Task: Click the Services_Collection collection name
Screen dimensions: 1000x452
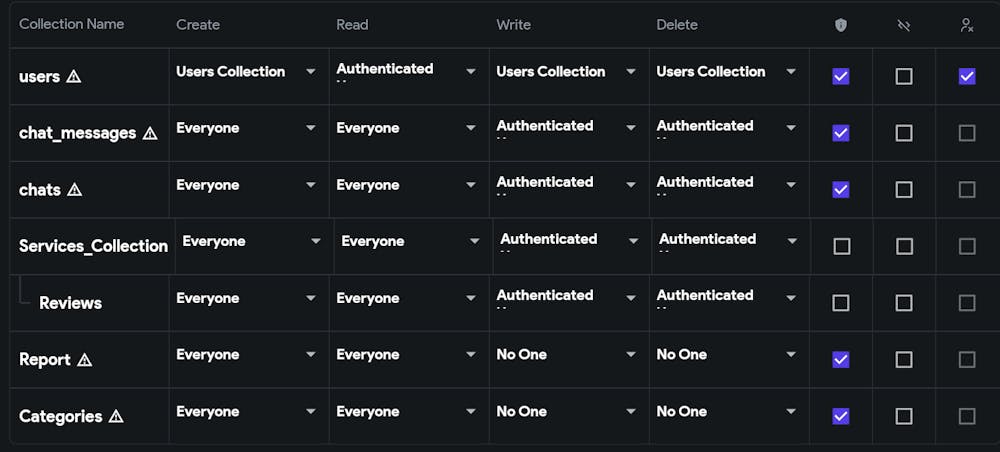Action: coord(93,246)
